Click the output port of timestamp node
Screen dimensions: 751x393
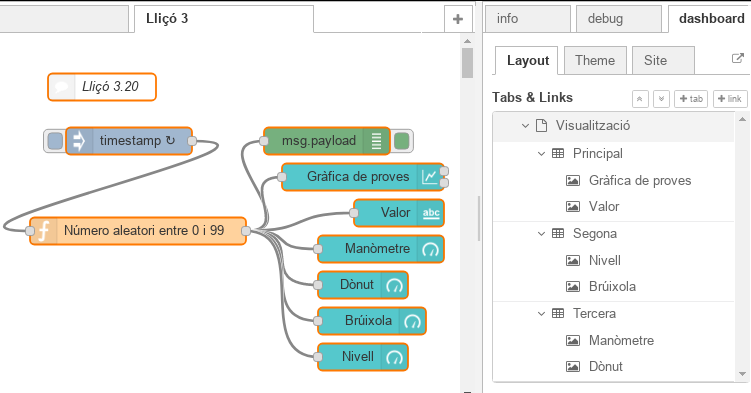click(192, 141)
